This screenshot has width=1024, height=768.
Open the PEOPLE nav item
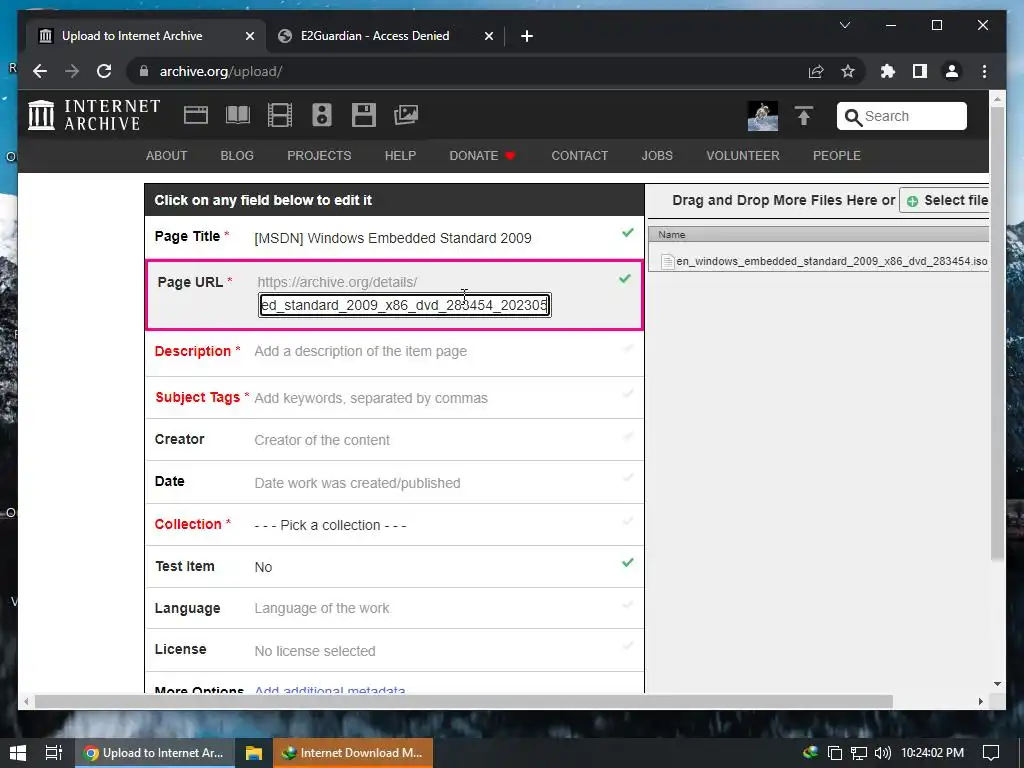click(x=837, y=155)
